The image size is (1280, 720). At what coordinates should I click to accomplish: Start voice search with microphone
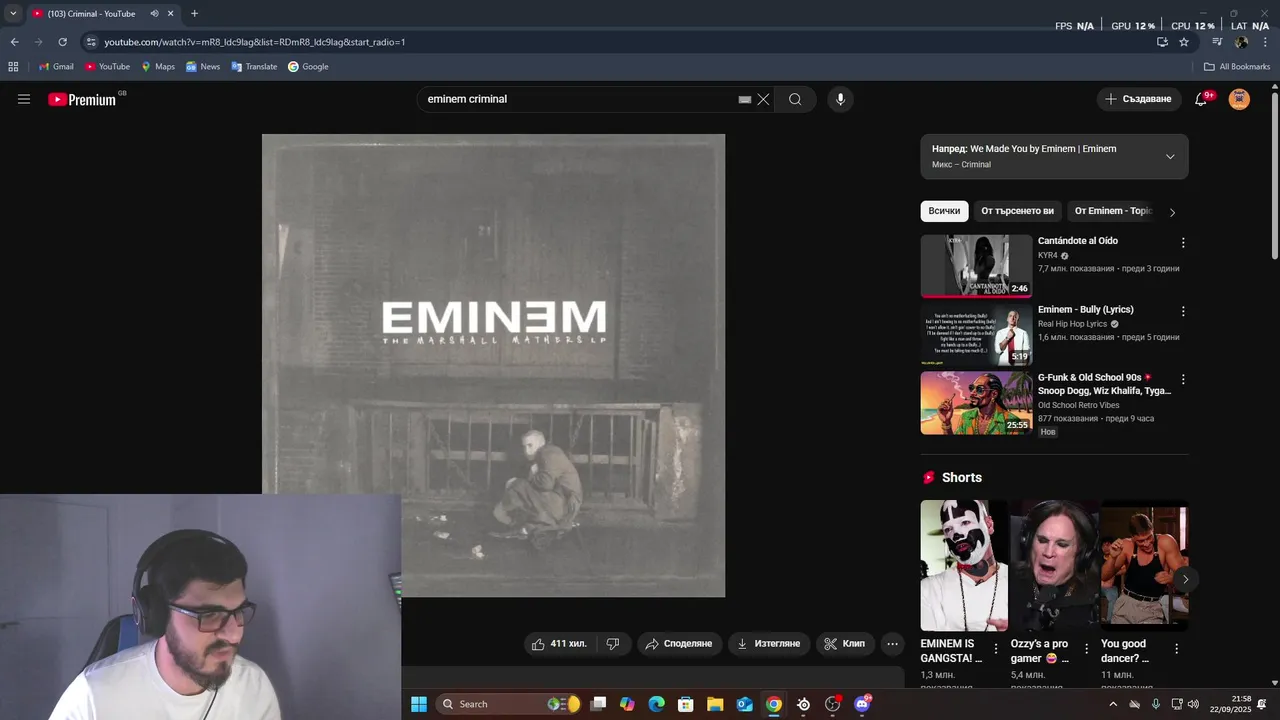tap(840, 99)
